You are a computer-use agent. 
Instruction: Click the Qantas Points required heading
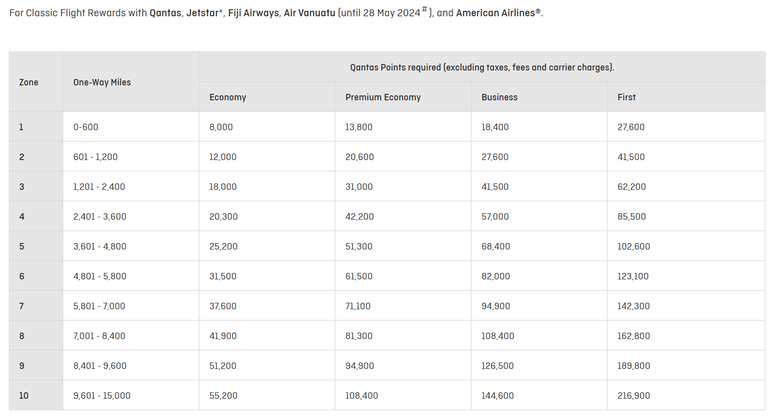[481, 67]
